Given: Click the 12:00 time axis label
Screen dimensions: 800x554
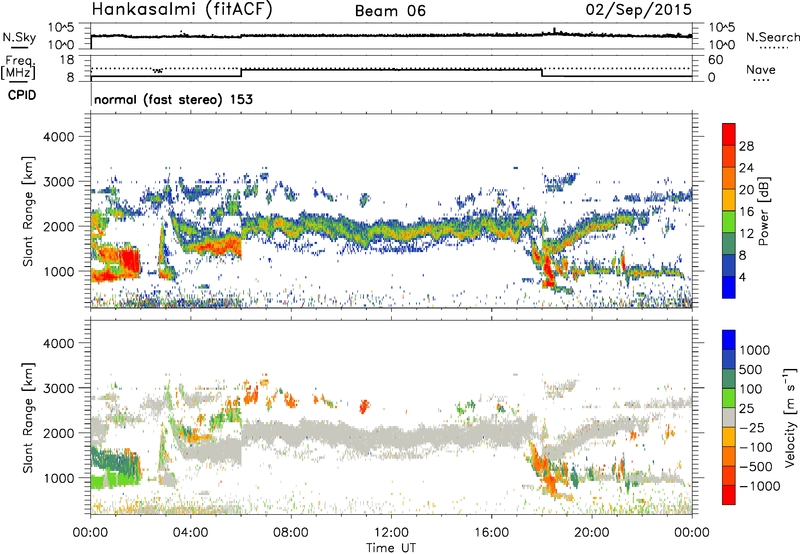Looking at the screenshot, I should pos(391,533).
